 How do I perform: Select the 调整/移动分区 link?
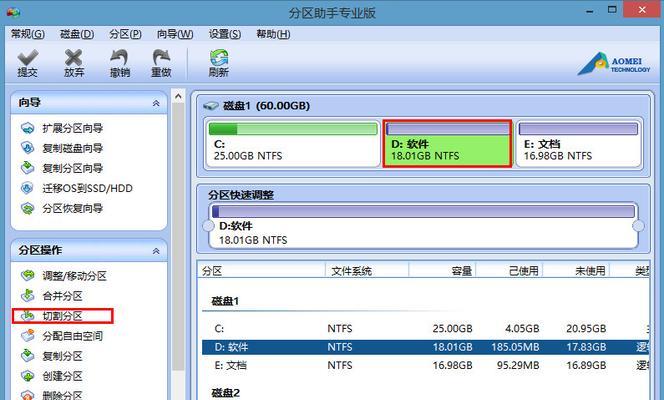coord(74,276)
